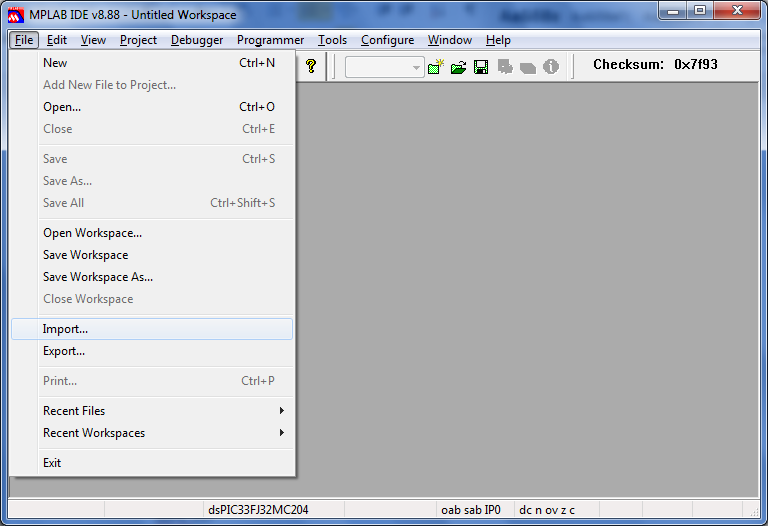Click the Save Workspace floppy disk icon

pos(481,67)
